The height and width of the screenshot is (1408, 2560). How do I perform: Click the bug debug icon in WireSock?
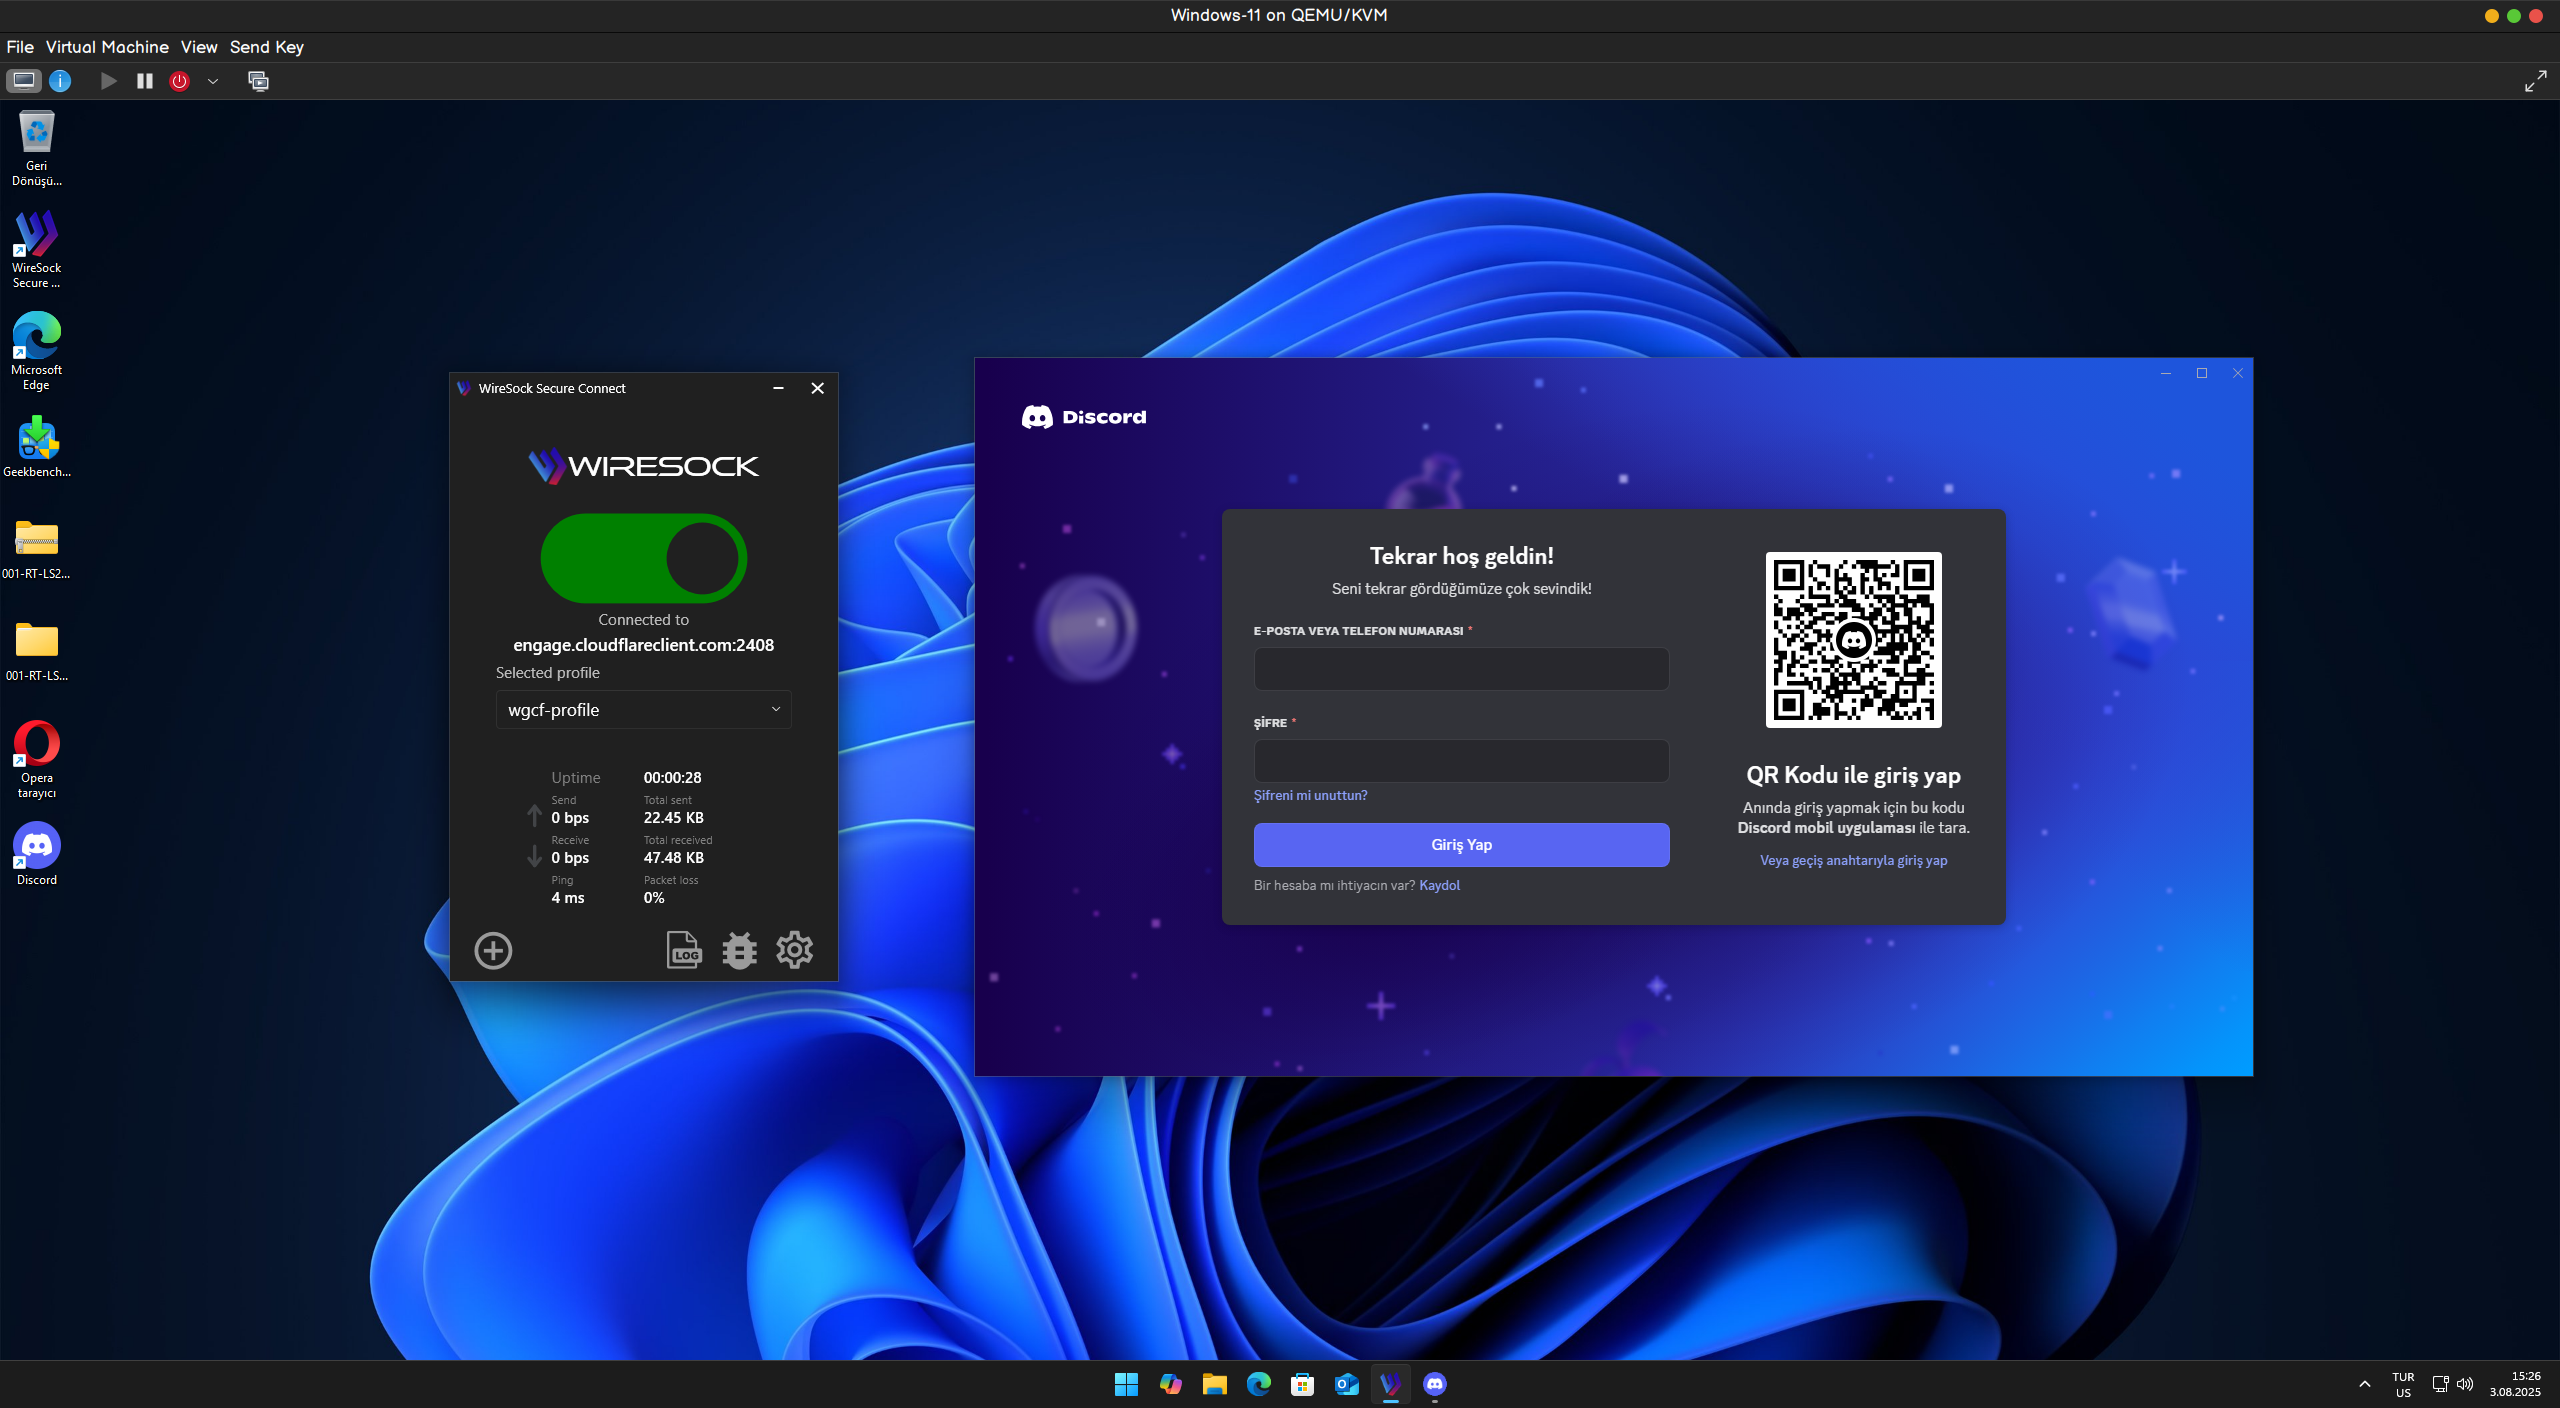(740, 950)
